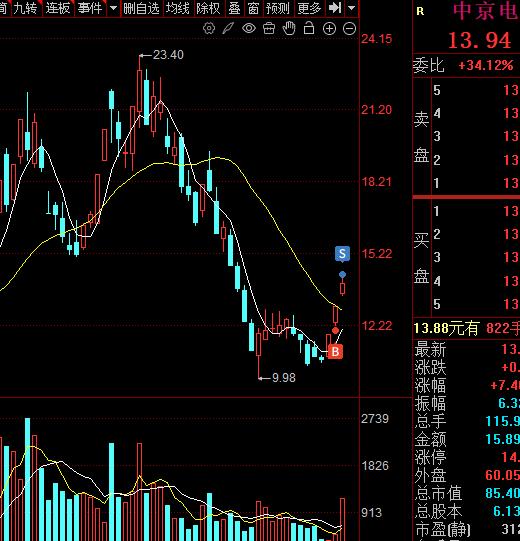Click the red B buy signal marker
The width and height of the screenshot is (520, 541).
335,352
